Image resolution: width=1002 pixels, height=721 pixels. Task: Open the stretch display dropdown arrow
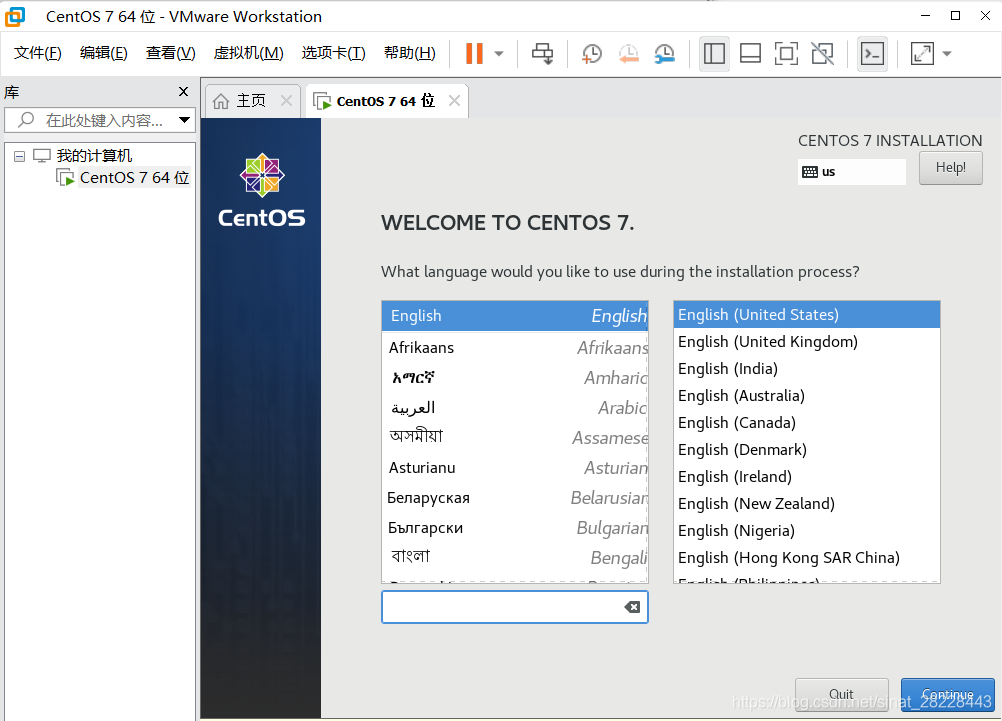(947, 54)
